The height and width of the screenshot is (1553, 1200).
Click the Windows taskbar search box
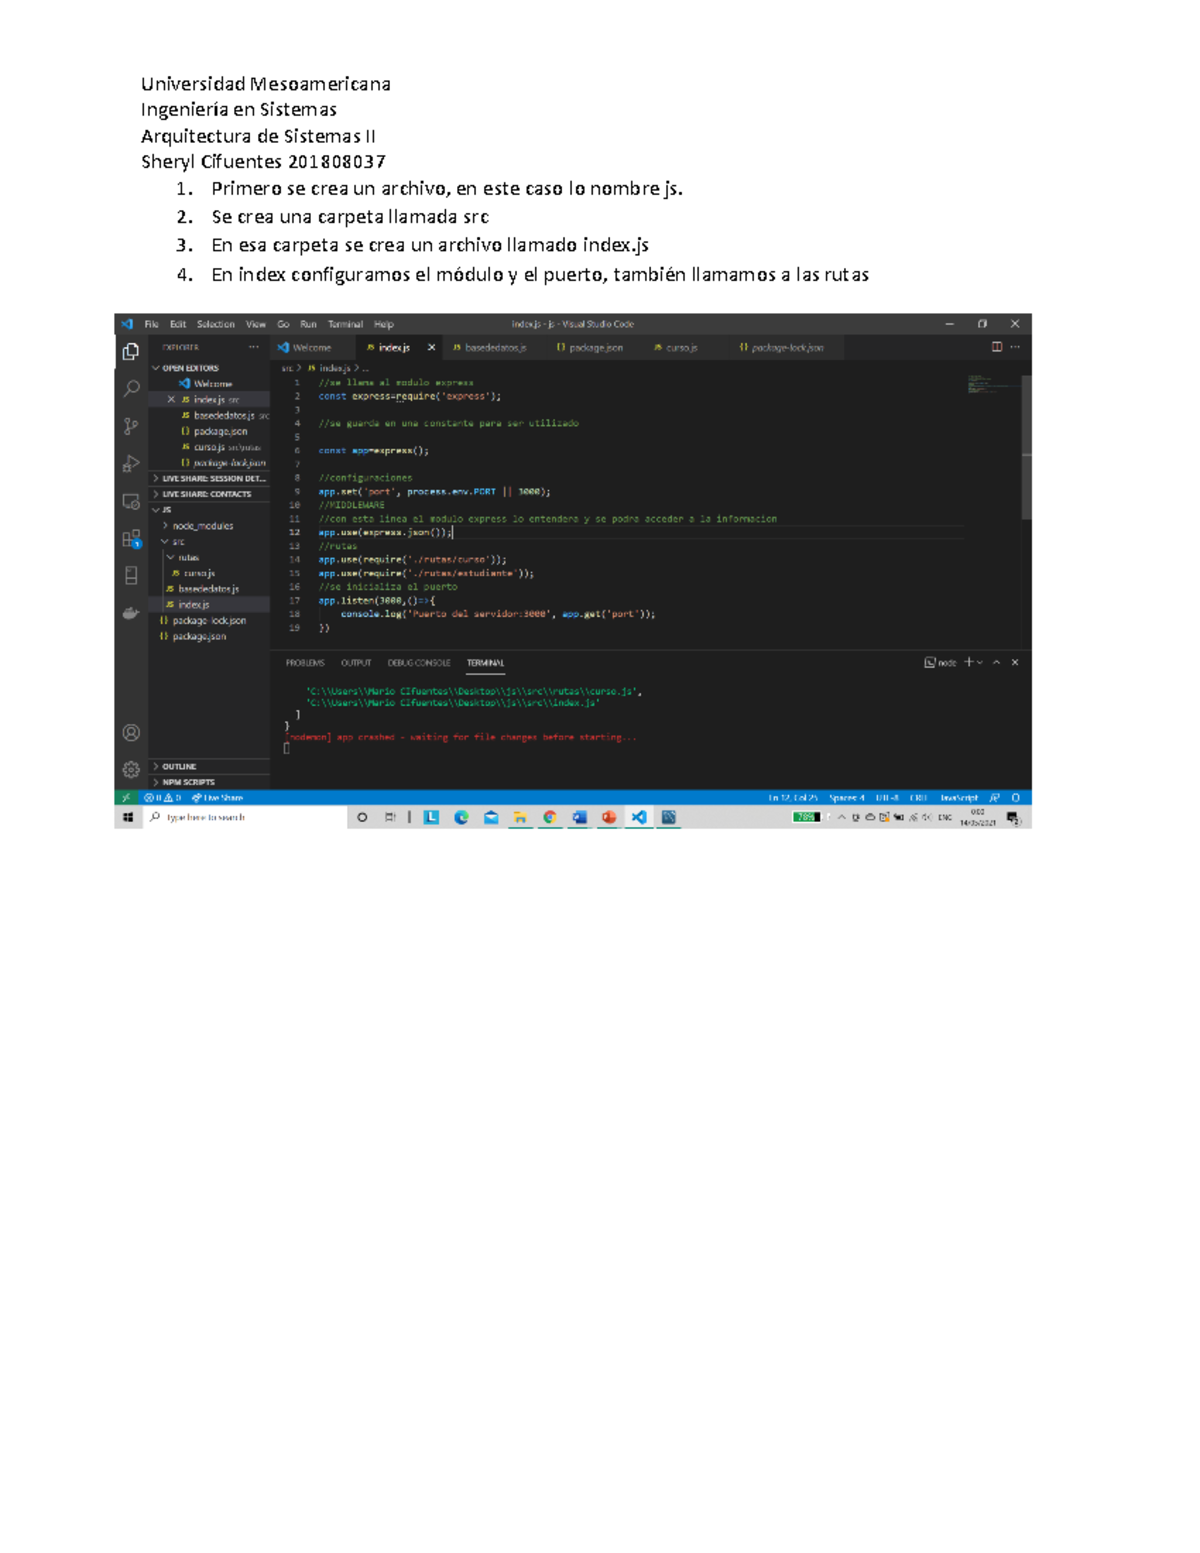[200, 818]
